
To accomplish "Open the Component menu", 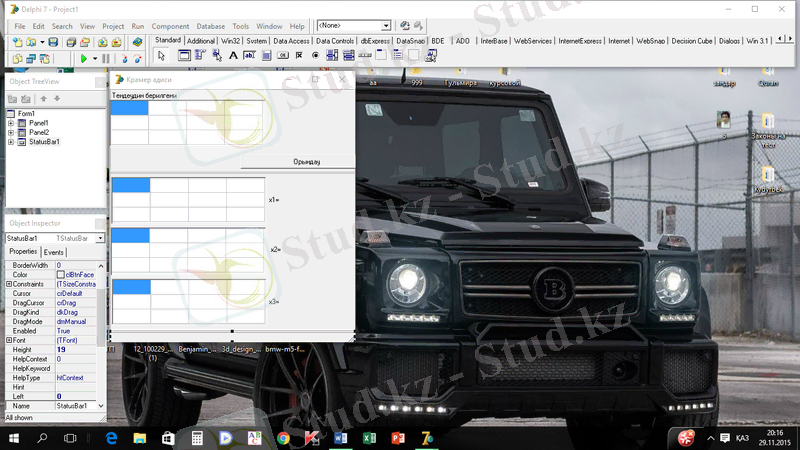I will pyautogui.click(x=170, y=26).
